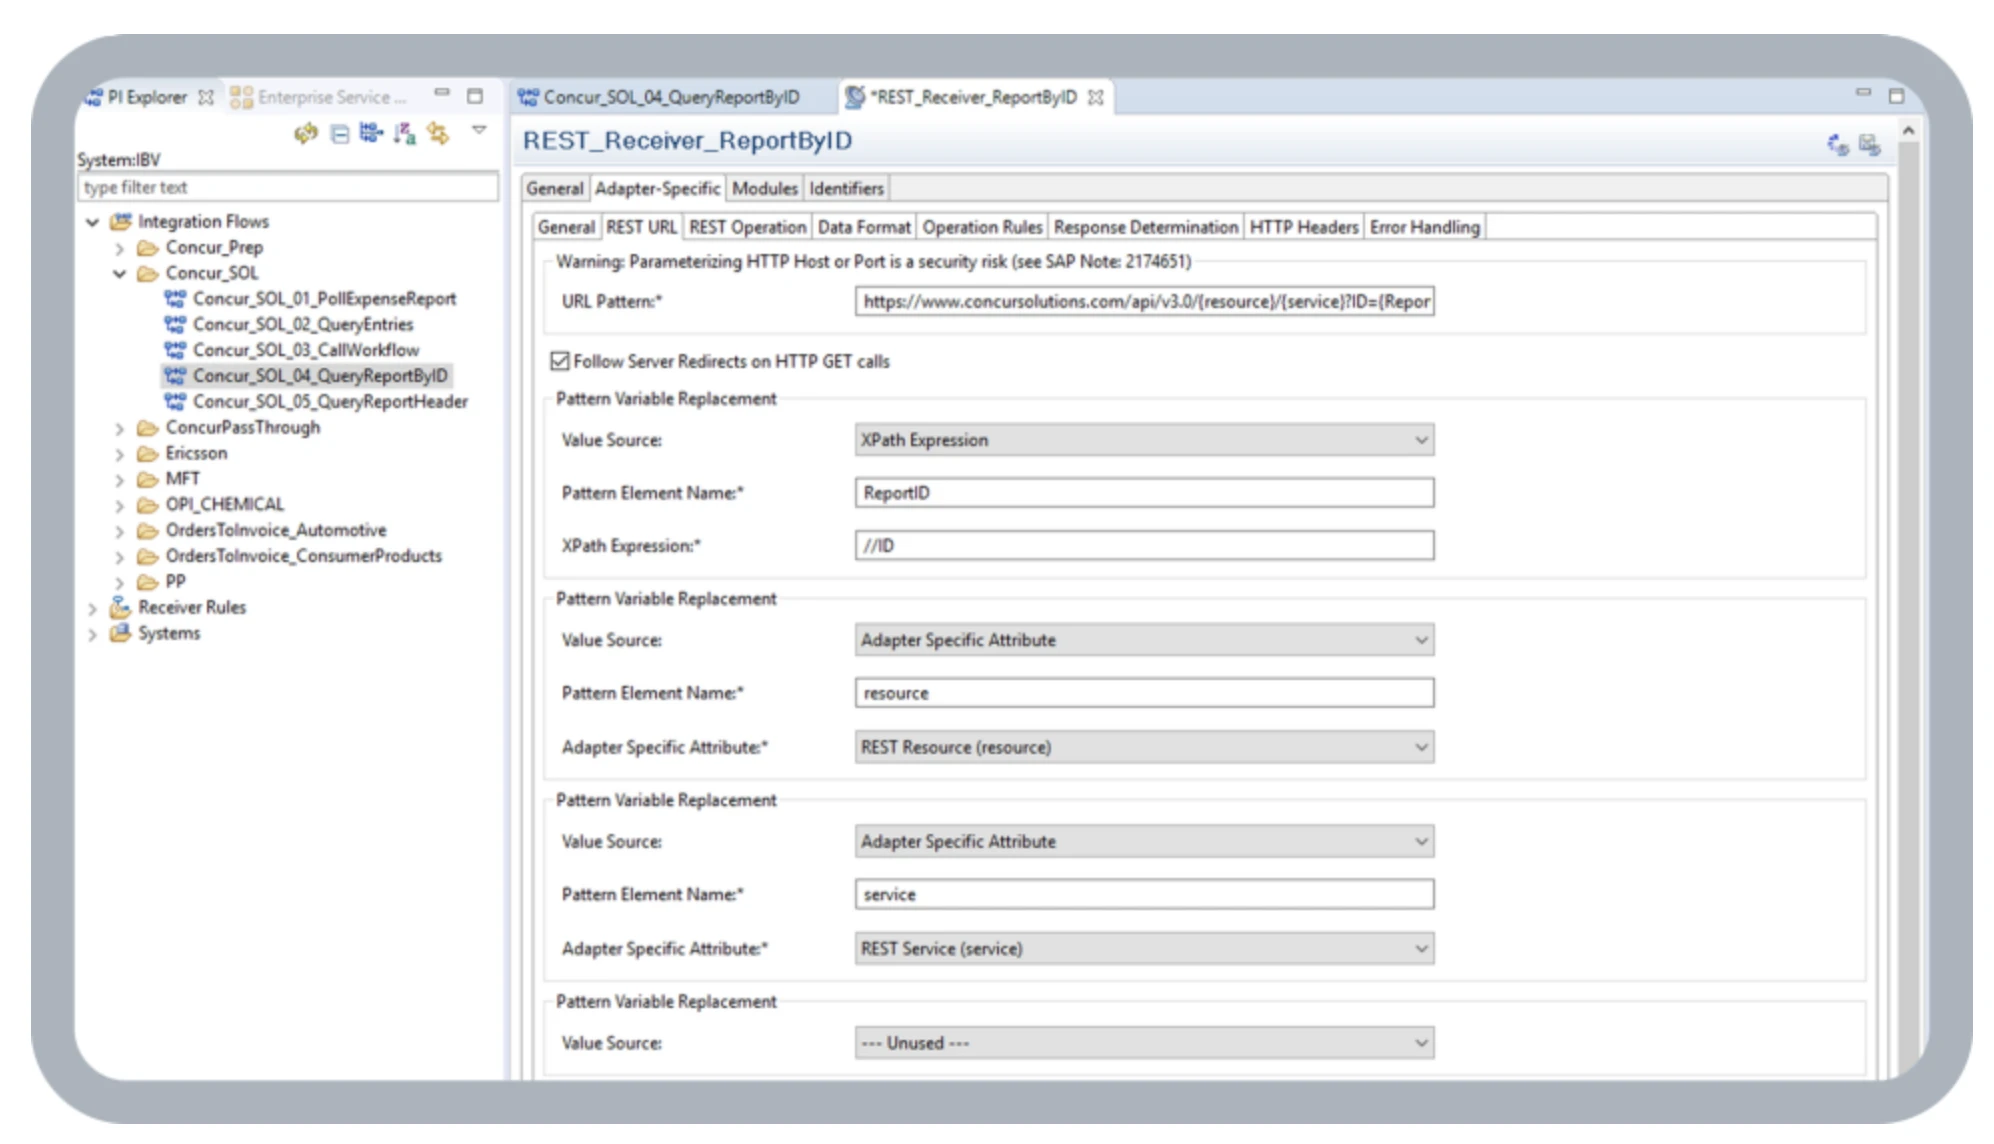The width and height of the screenshot is (1994, 1144).
Task: Click the editor vertical scrollbar up arrow
Action: tap(1908, 131)
